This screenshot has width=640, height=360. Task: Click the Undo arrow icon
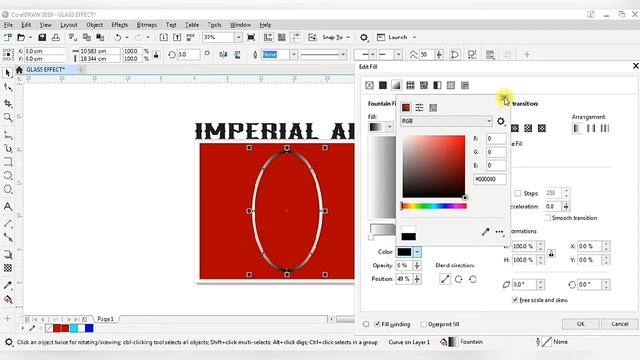click(x=118, y=38)
